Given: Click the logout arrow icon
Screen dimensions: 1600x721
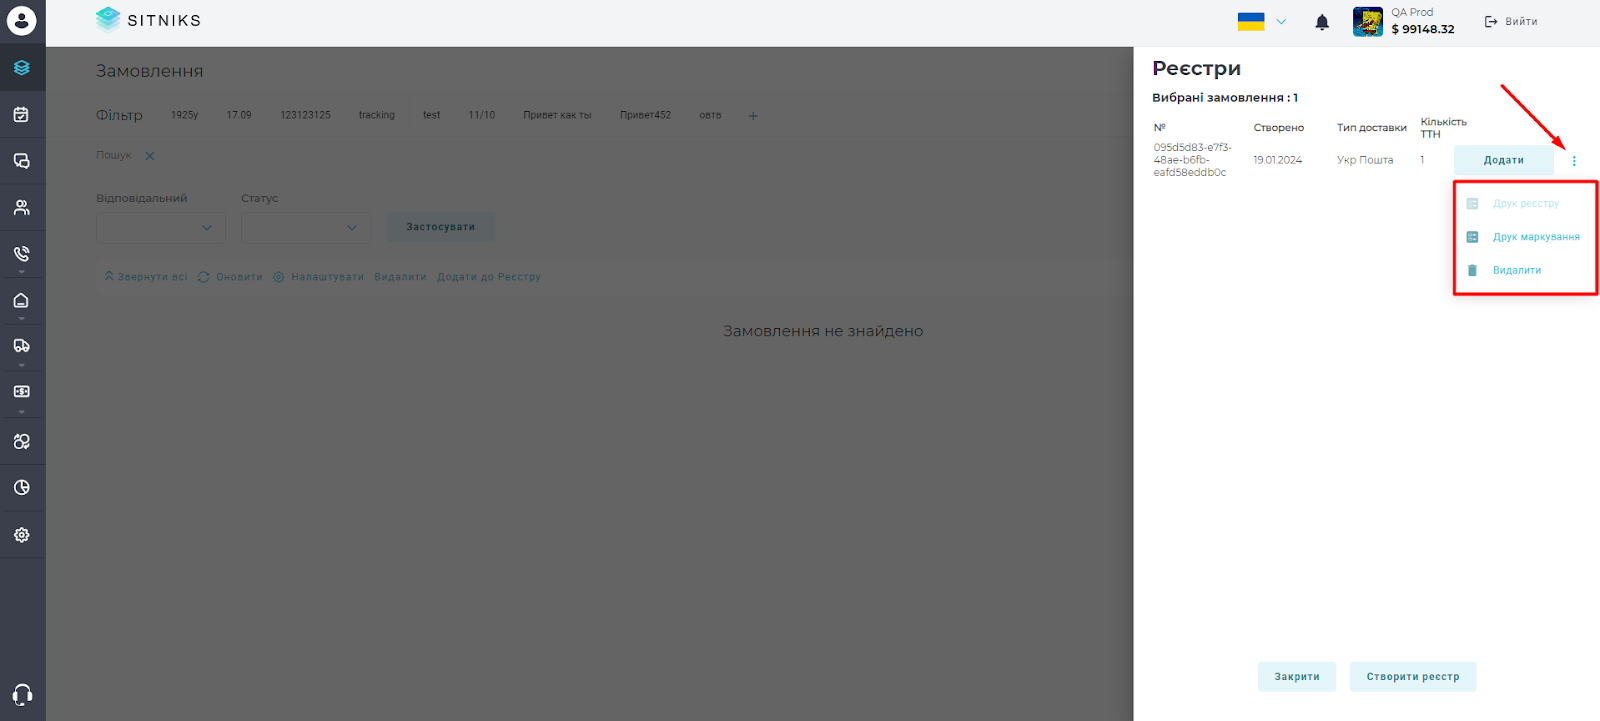Looking at the screenshot, I should point(1491,21).
